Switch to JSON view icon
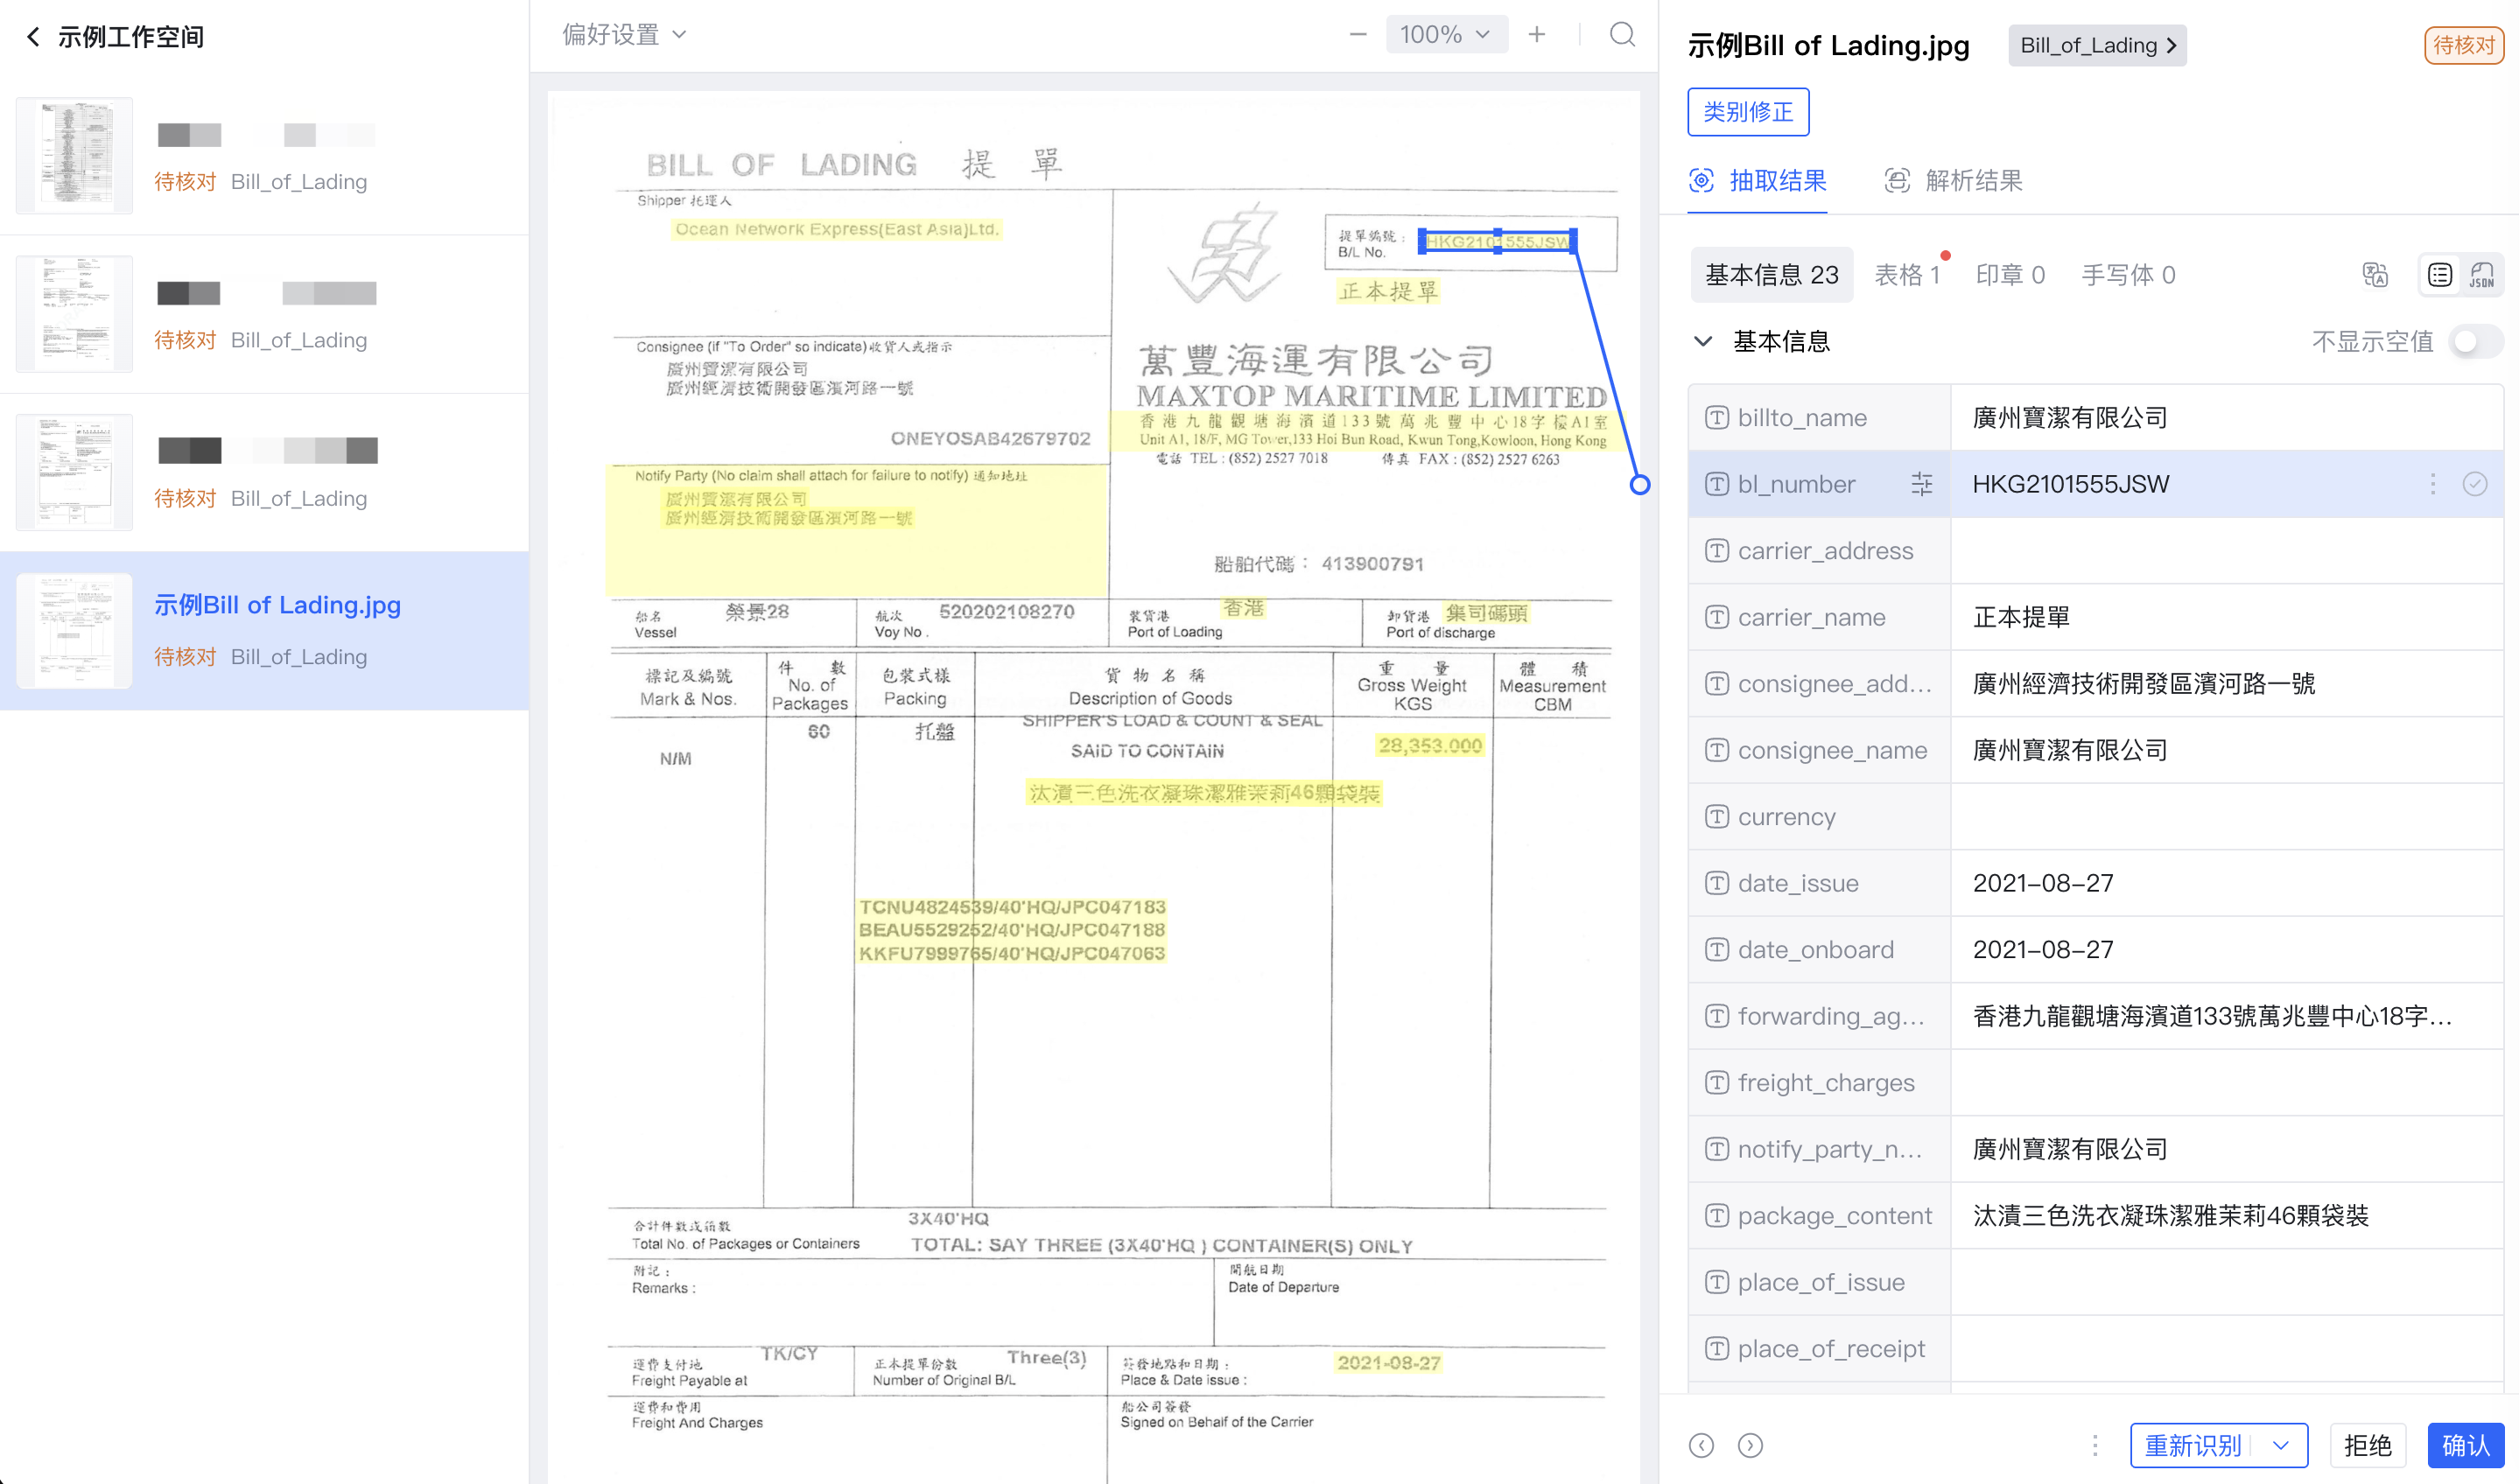 (x=2482, y=275)
